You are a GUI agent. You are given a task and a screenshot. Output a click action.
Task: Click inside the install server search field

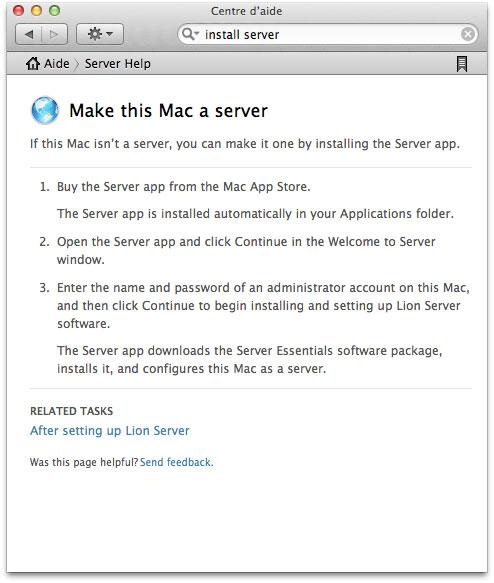[x=327, y=34]
